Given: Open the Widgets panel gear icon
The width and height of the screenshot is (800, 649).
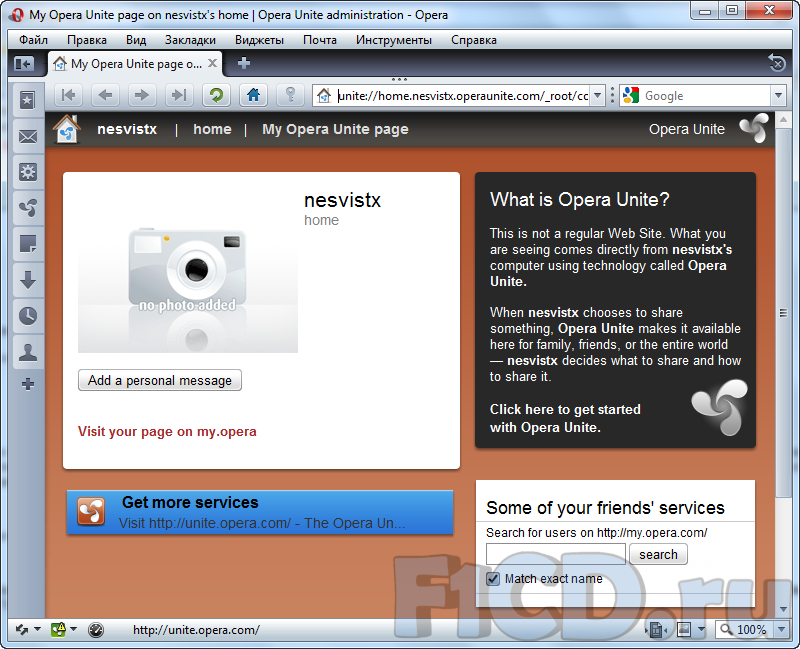Looking at the screenshot, I should (28, 172).
